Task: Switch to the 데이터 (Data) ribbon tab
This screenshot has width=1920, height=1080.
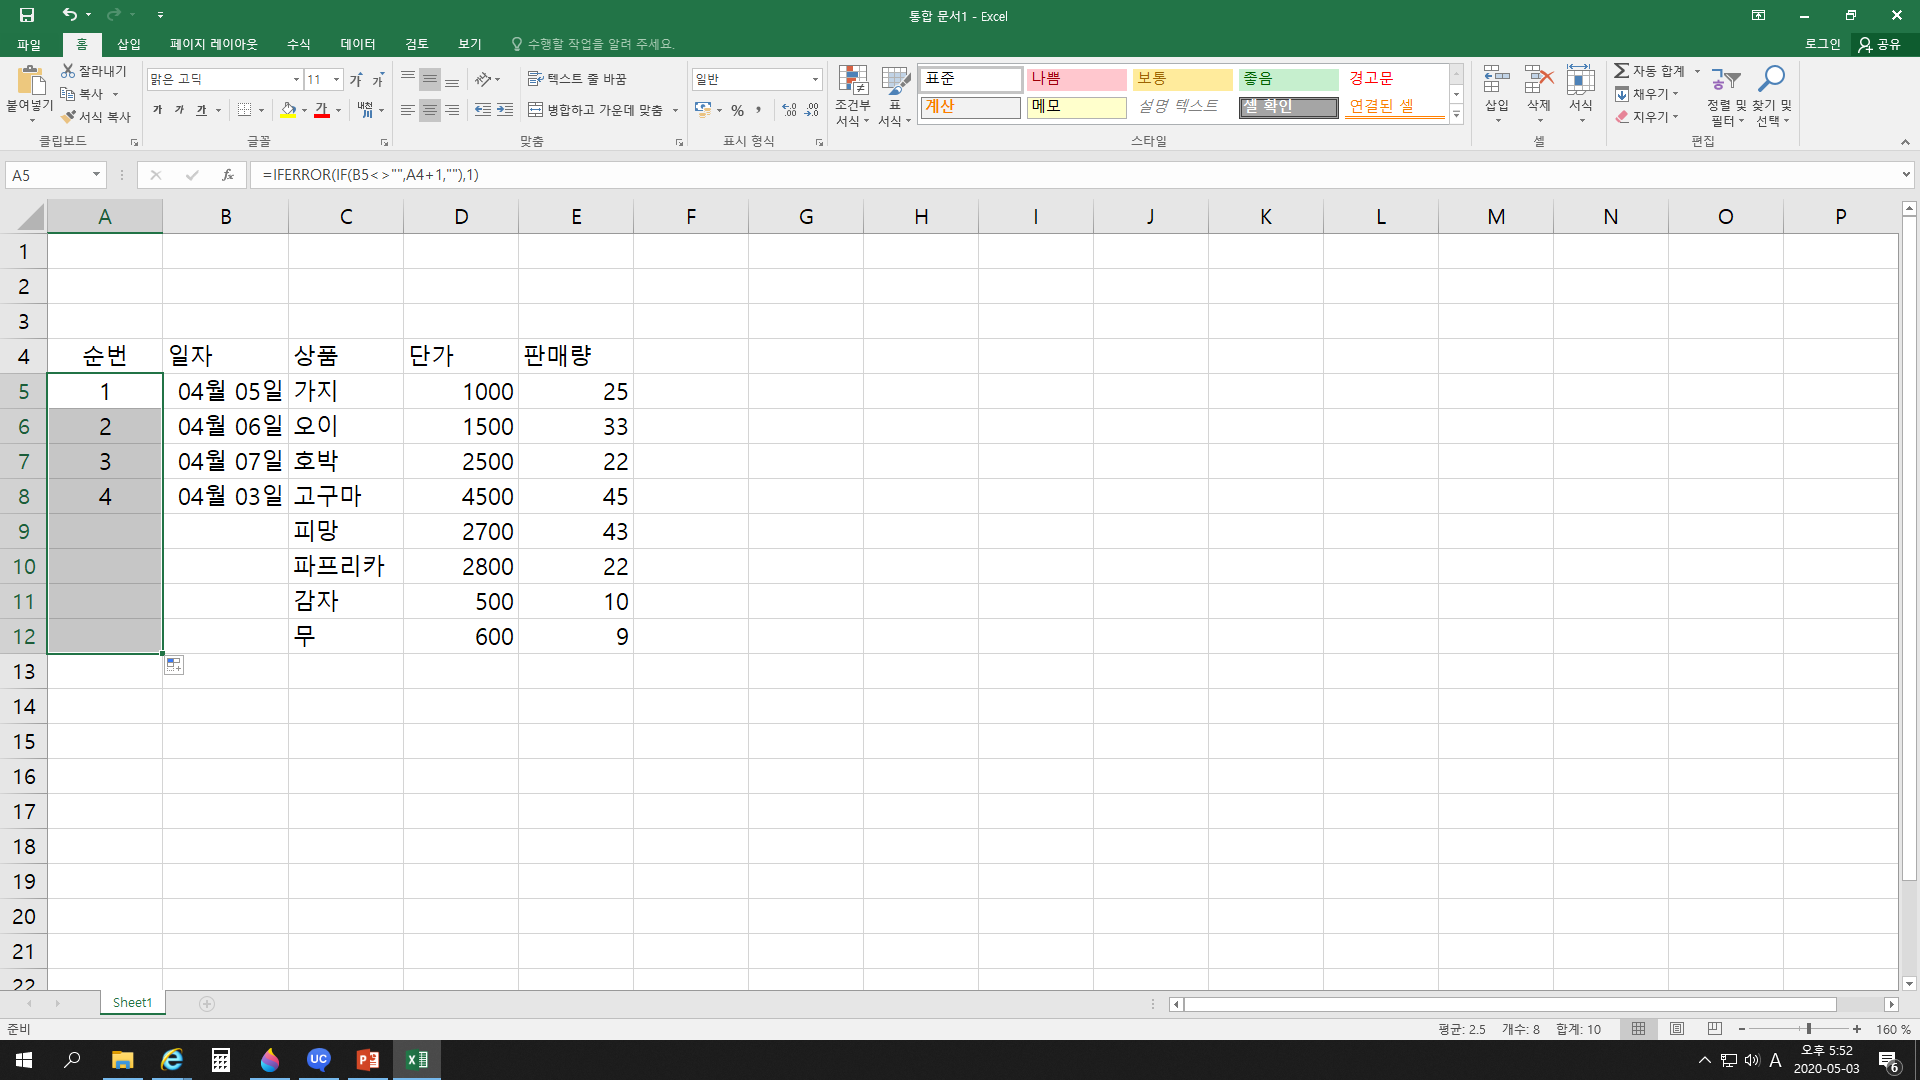Action: tap(357, 44)
